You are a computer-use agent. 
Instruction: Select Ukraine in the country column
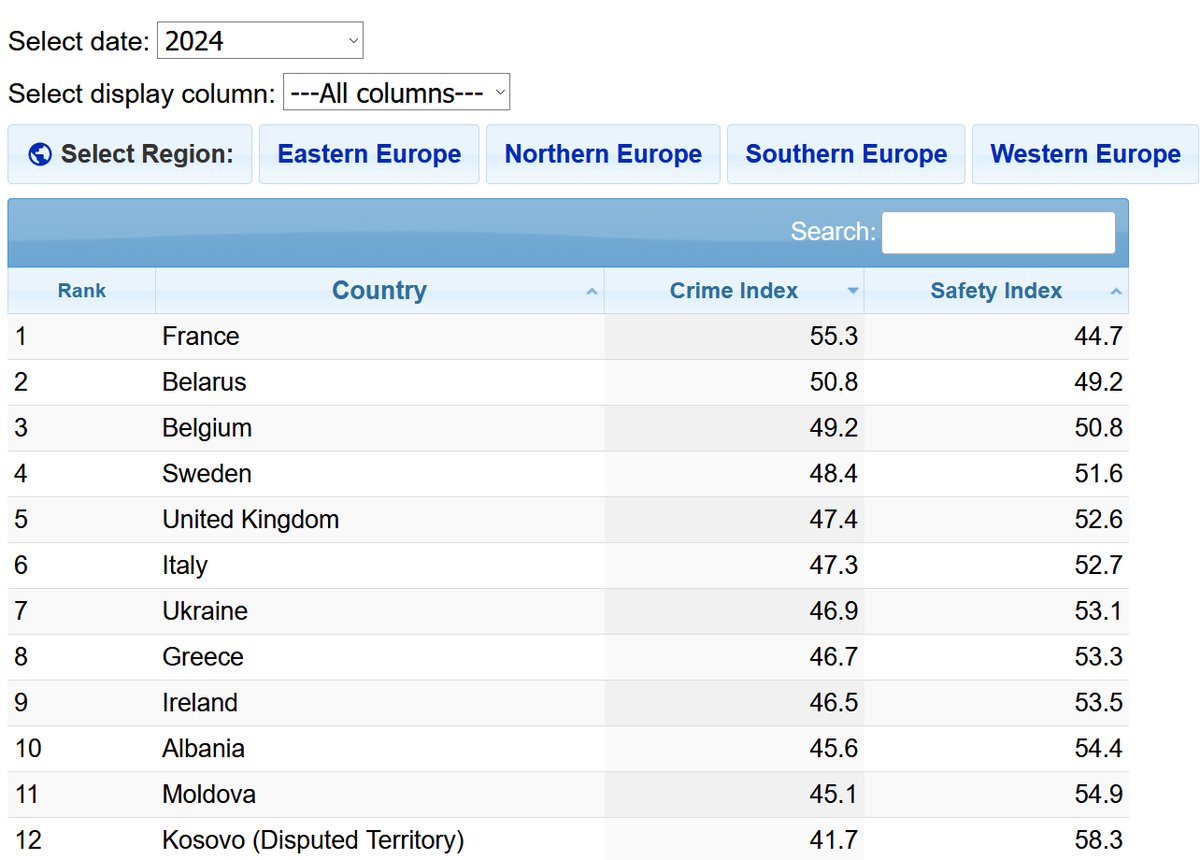[x=205, y=611]
